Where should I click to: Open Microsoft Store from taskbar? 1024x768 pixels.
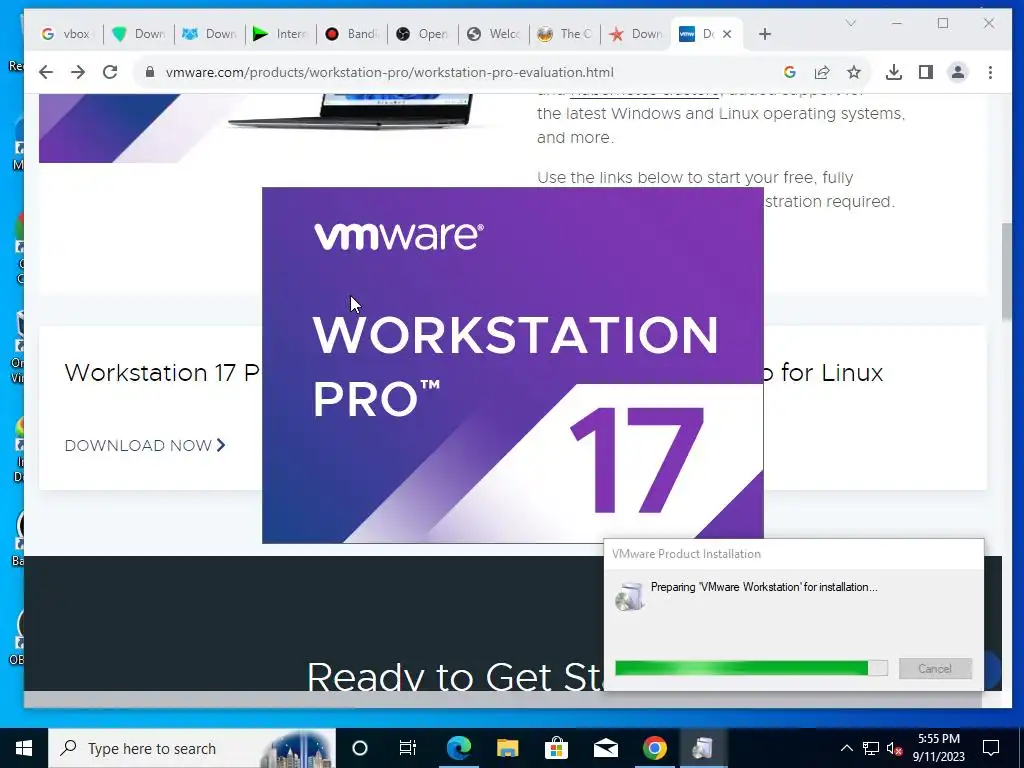[x=556, y=748]
